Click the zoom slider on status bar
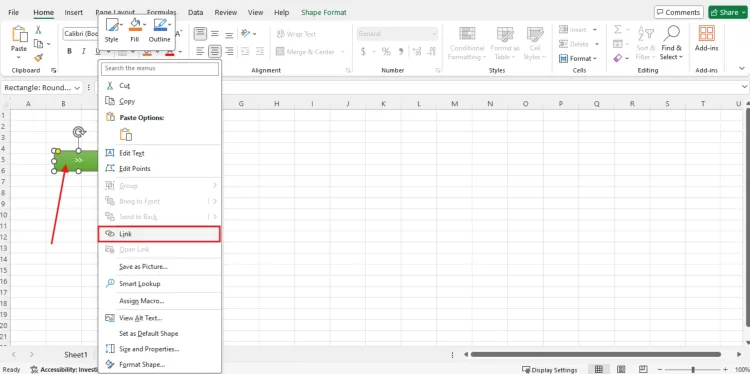The width and height of the screenshot is (750, 374). (692, 370)
